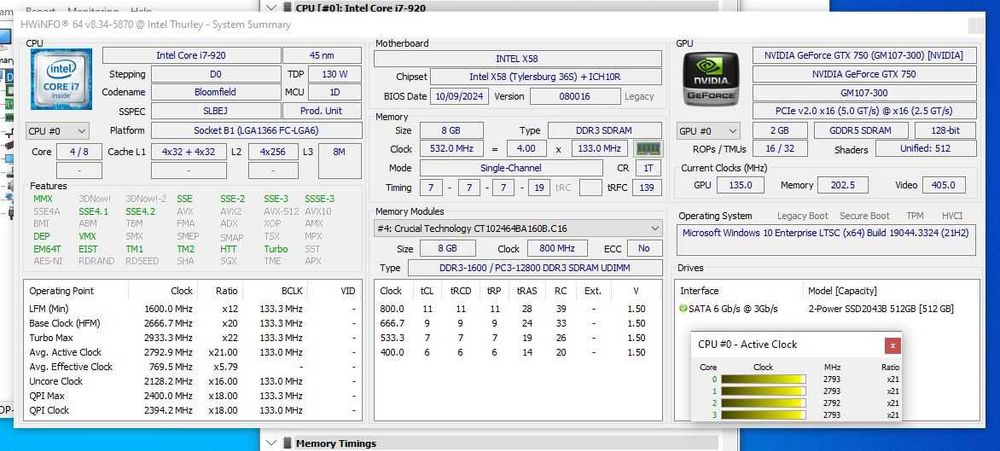This screenshot has width=1000, height=451.
Task: Open the memory module selector for Crucial Technology
Action: point(518,228)
